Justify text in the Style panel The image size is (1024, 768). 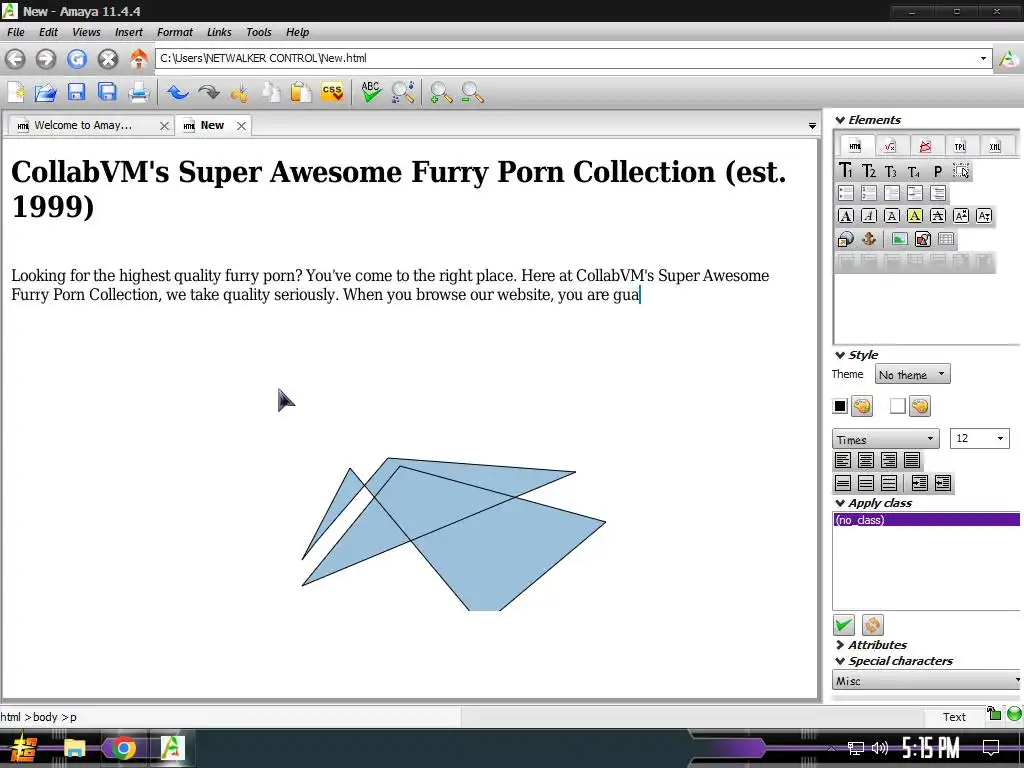point(912,460)
